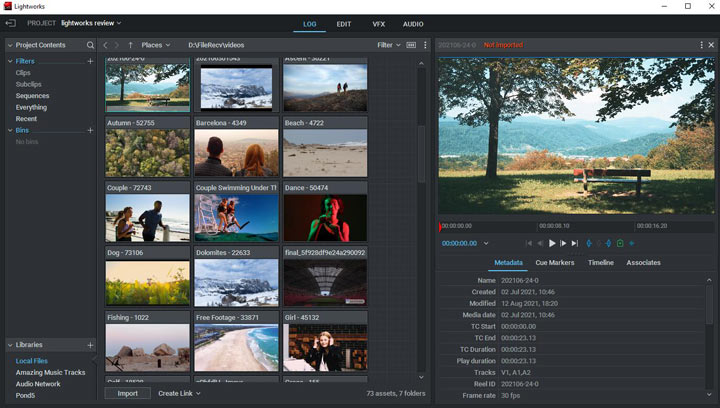Add a new bin with the plus icon
The width and height of the screenshot is (720, 408).
(x=90, y=130)
